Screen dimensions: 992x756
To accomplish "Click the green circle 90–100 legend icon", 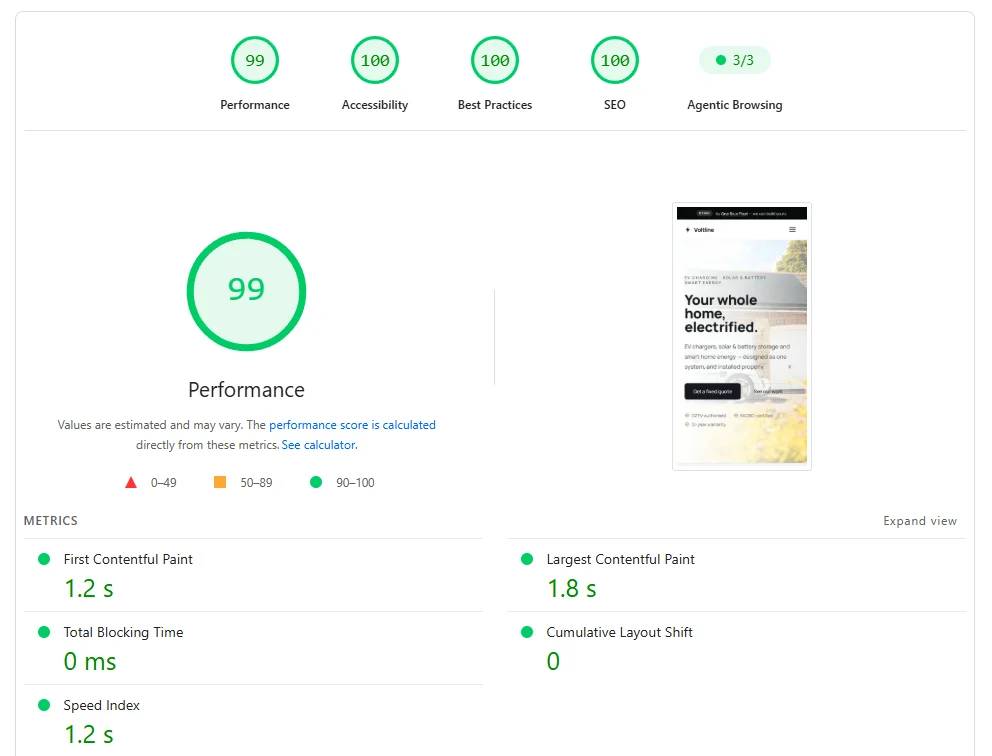I will click(x=316, y=482).
